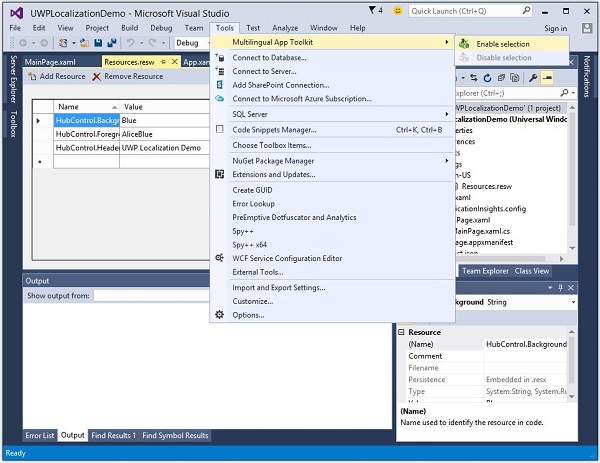Switch to Class View tab
The image size is (600, 463).
point(532,271)
